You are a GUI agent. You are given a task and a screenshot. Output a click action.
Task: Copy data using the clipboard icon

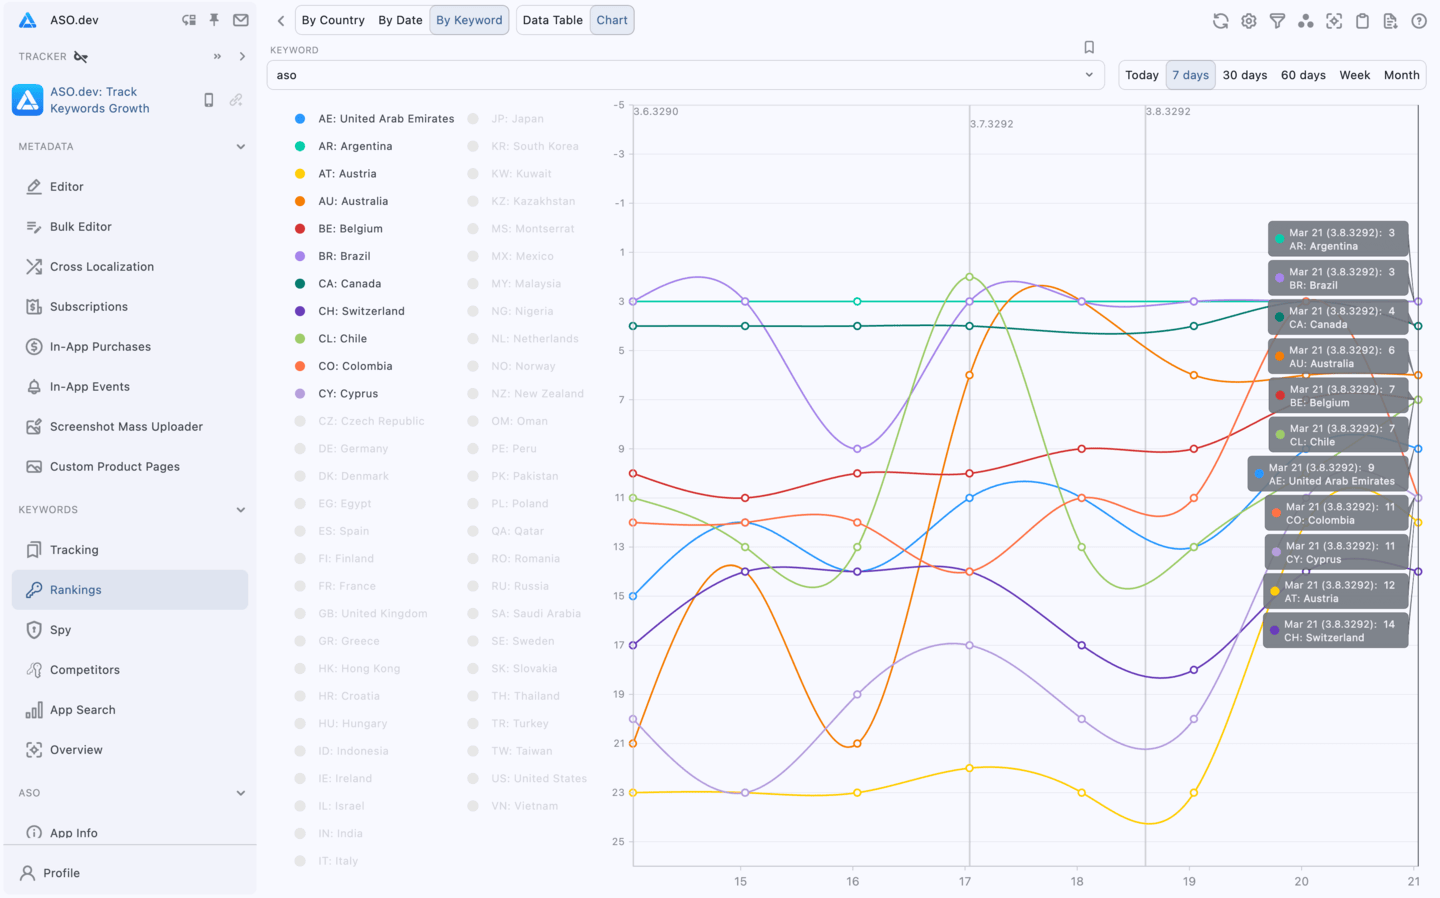tap(1362, 20)
